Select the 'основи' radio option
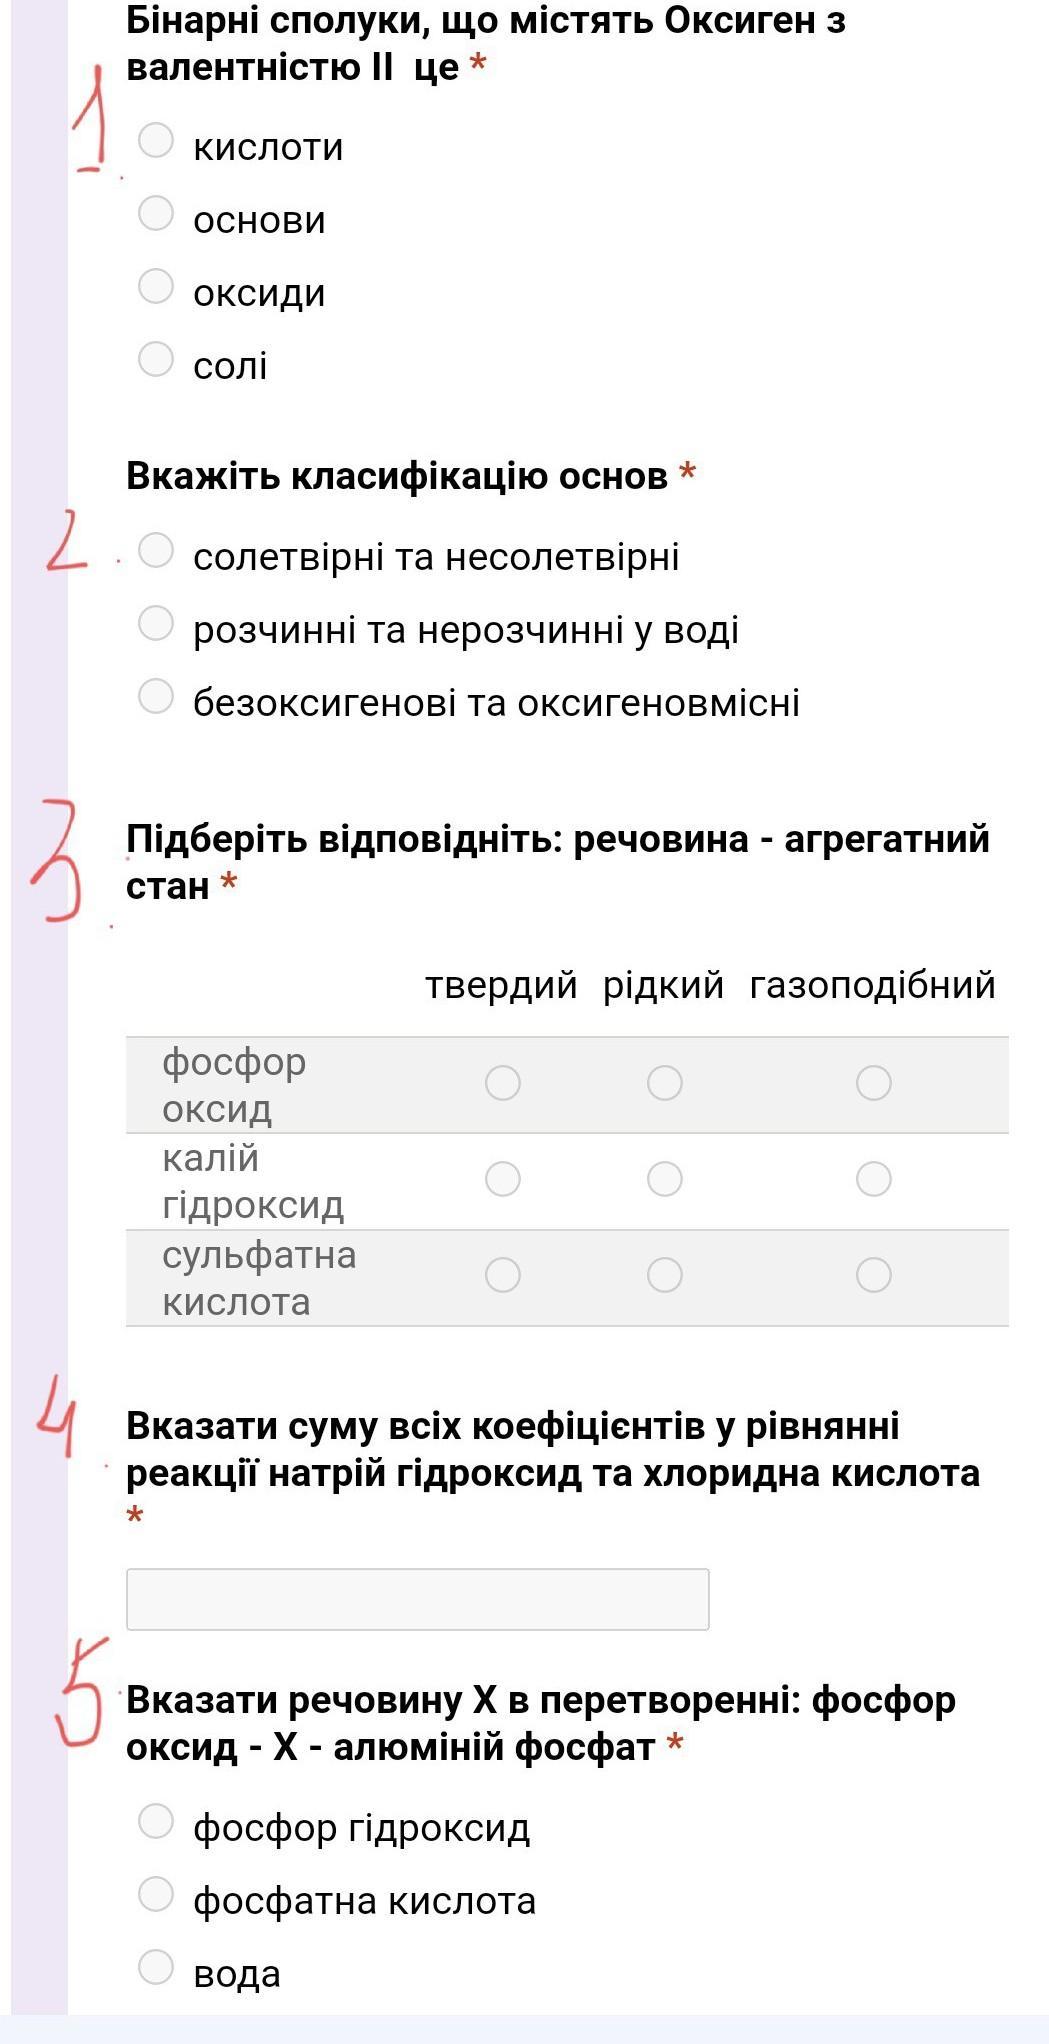This screenshot has height=2044, width=1049. pyautogui.click(x=156, y=213)
